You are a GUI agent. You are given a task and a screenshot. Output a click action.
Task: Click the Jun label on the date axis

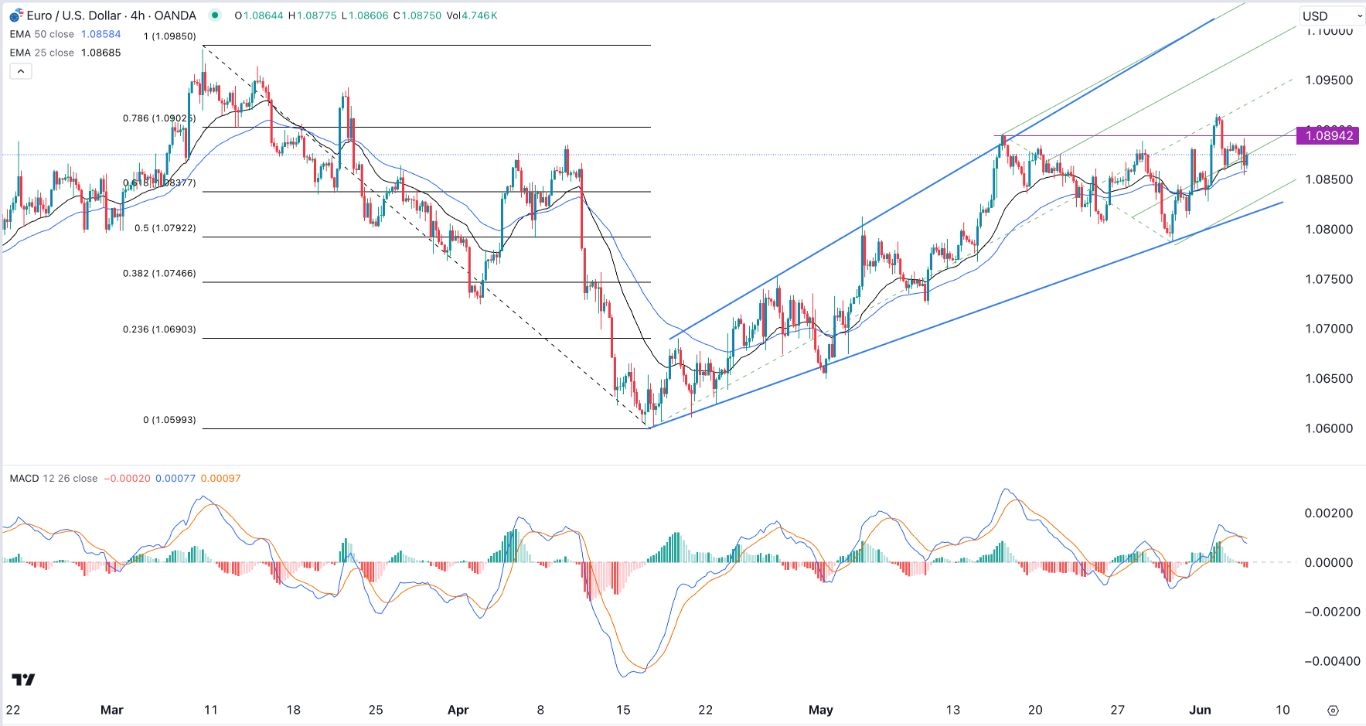click(1200, 710)
